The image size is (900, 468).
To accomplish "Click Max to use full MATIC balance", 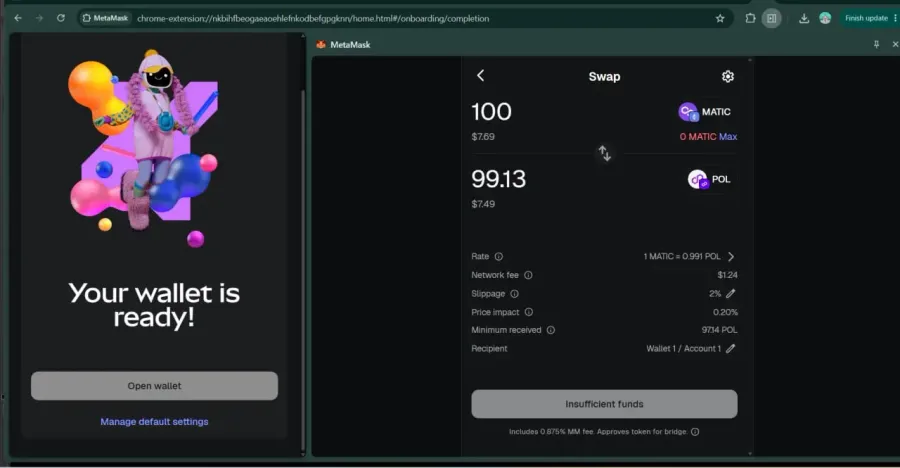I will [728, 137].
